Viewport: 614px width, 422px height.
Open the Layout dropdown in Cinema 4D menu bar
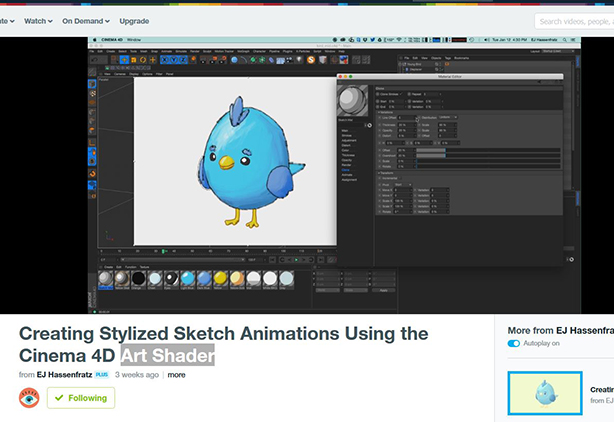[559, 51]
